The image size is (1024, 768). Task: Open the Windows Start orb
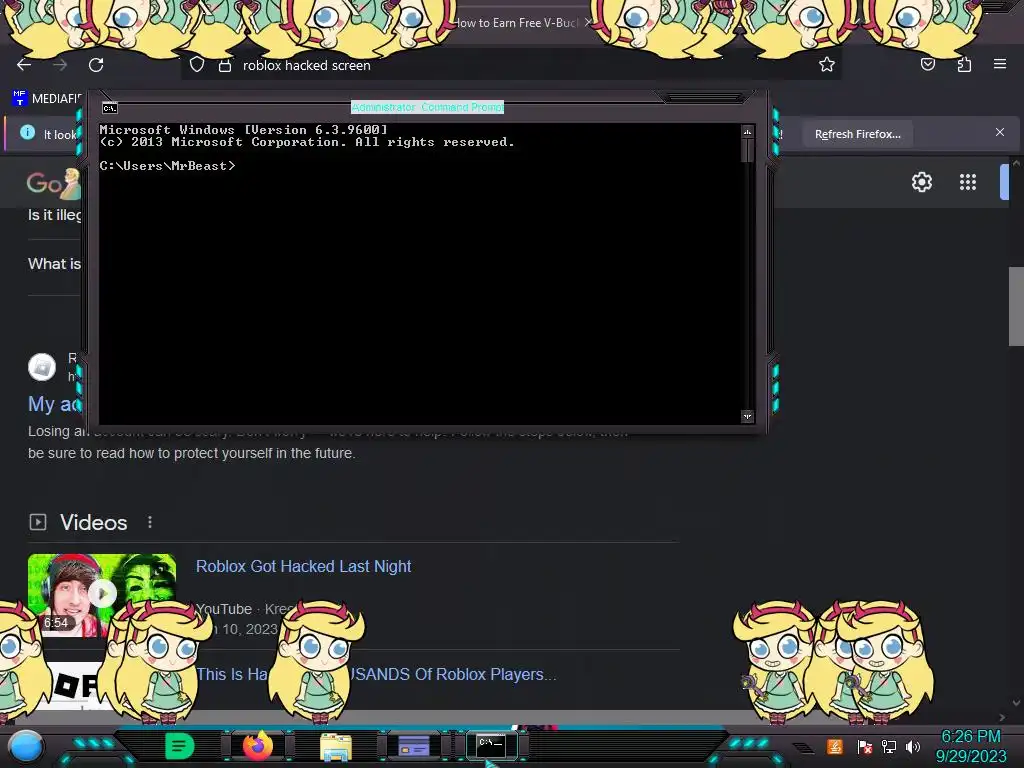click(x=25, y=747)
